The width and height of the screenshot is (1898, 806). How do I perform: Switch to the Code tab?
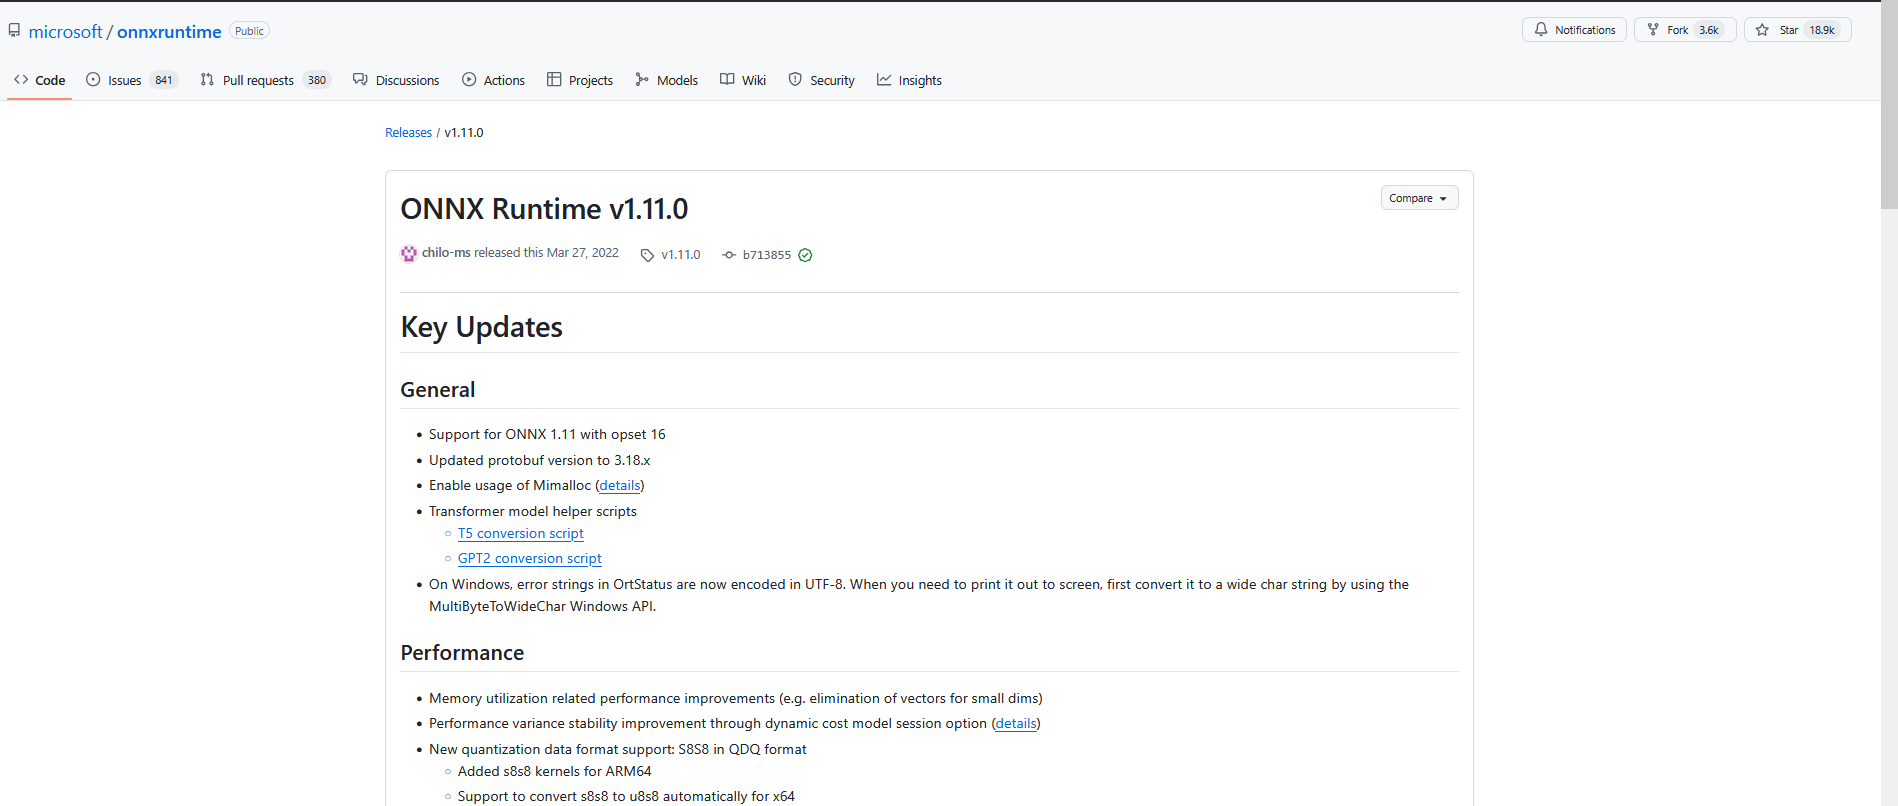pyautogui.click(x=40, y=80)
